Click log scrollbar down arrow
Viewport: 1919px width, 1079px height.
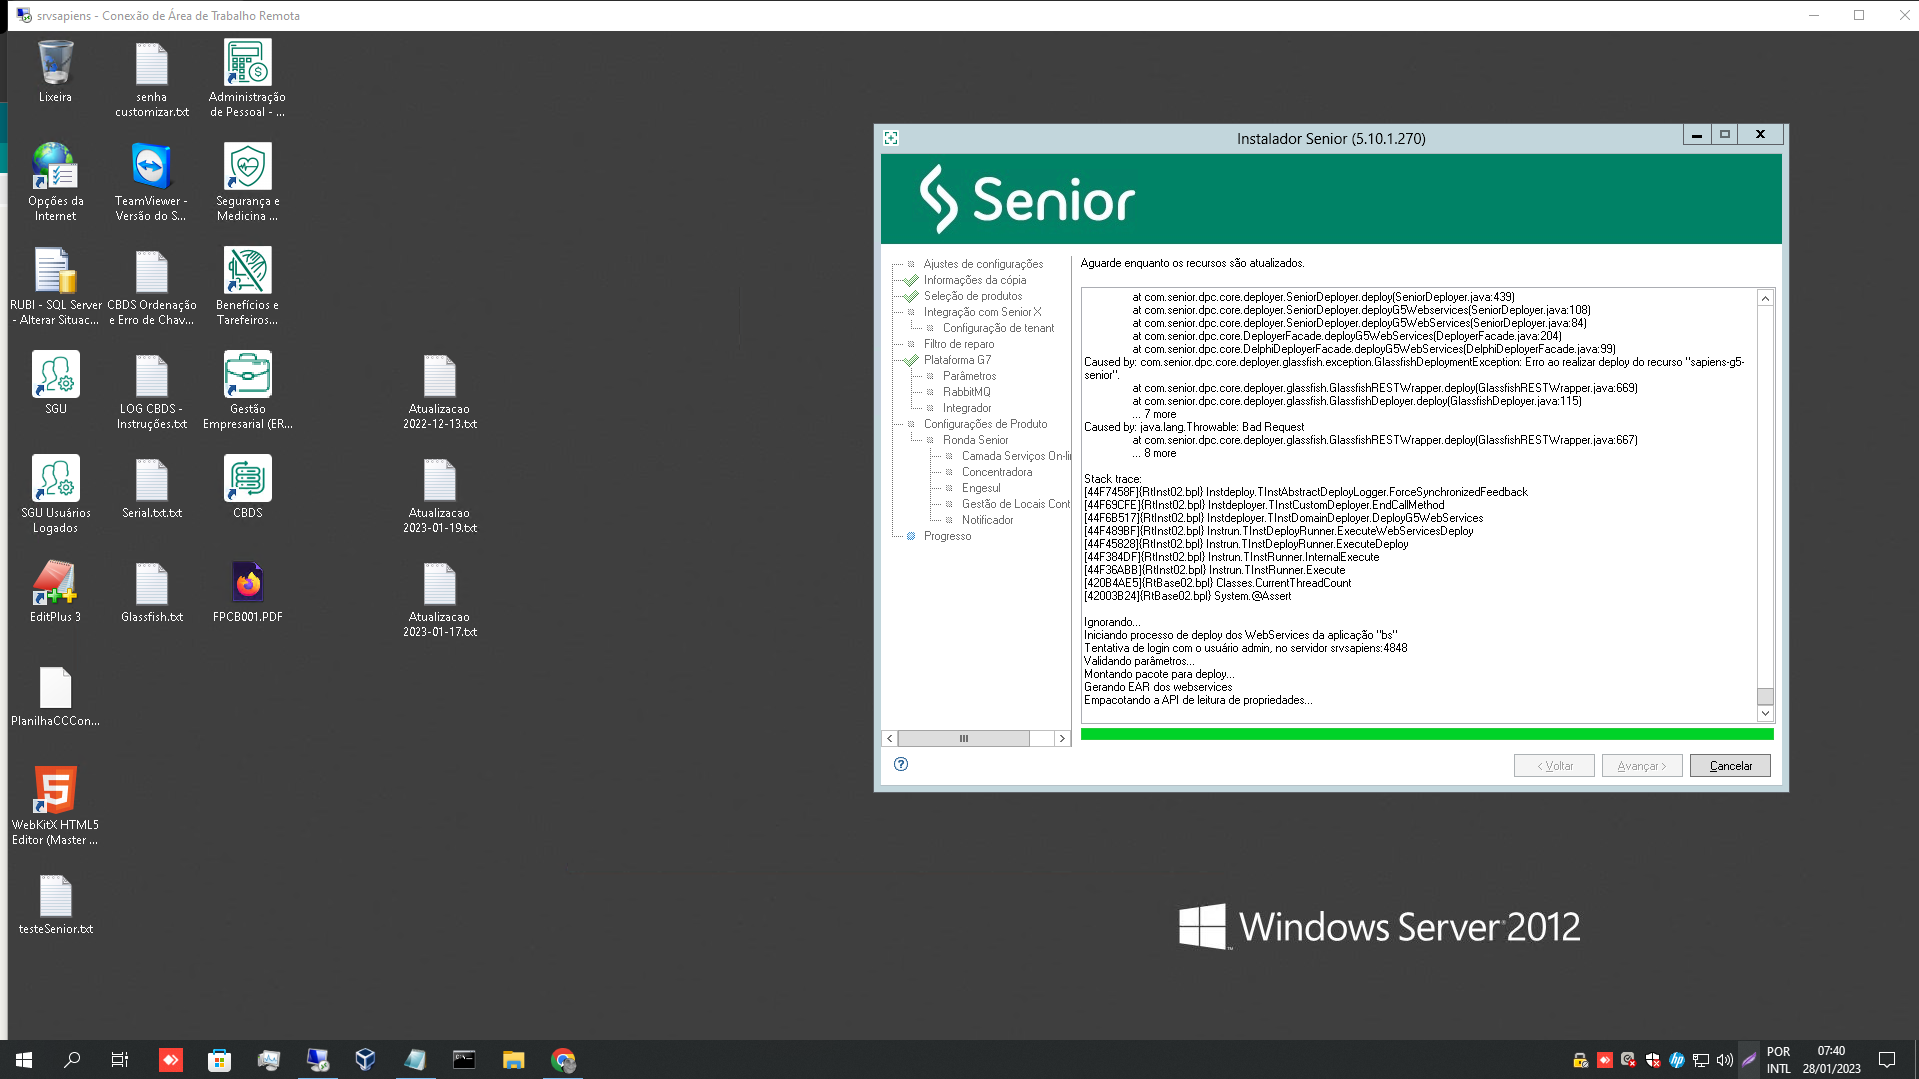point(1765,713)
